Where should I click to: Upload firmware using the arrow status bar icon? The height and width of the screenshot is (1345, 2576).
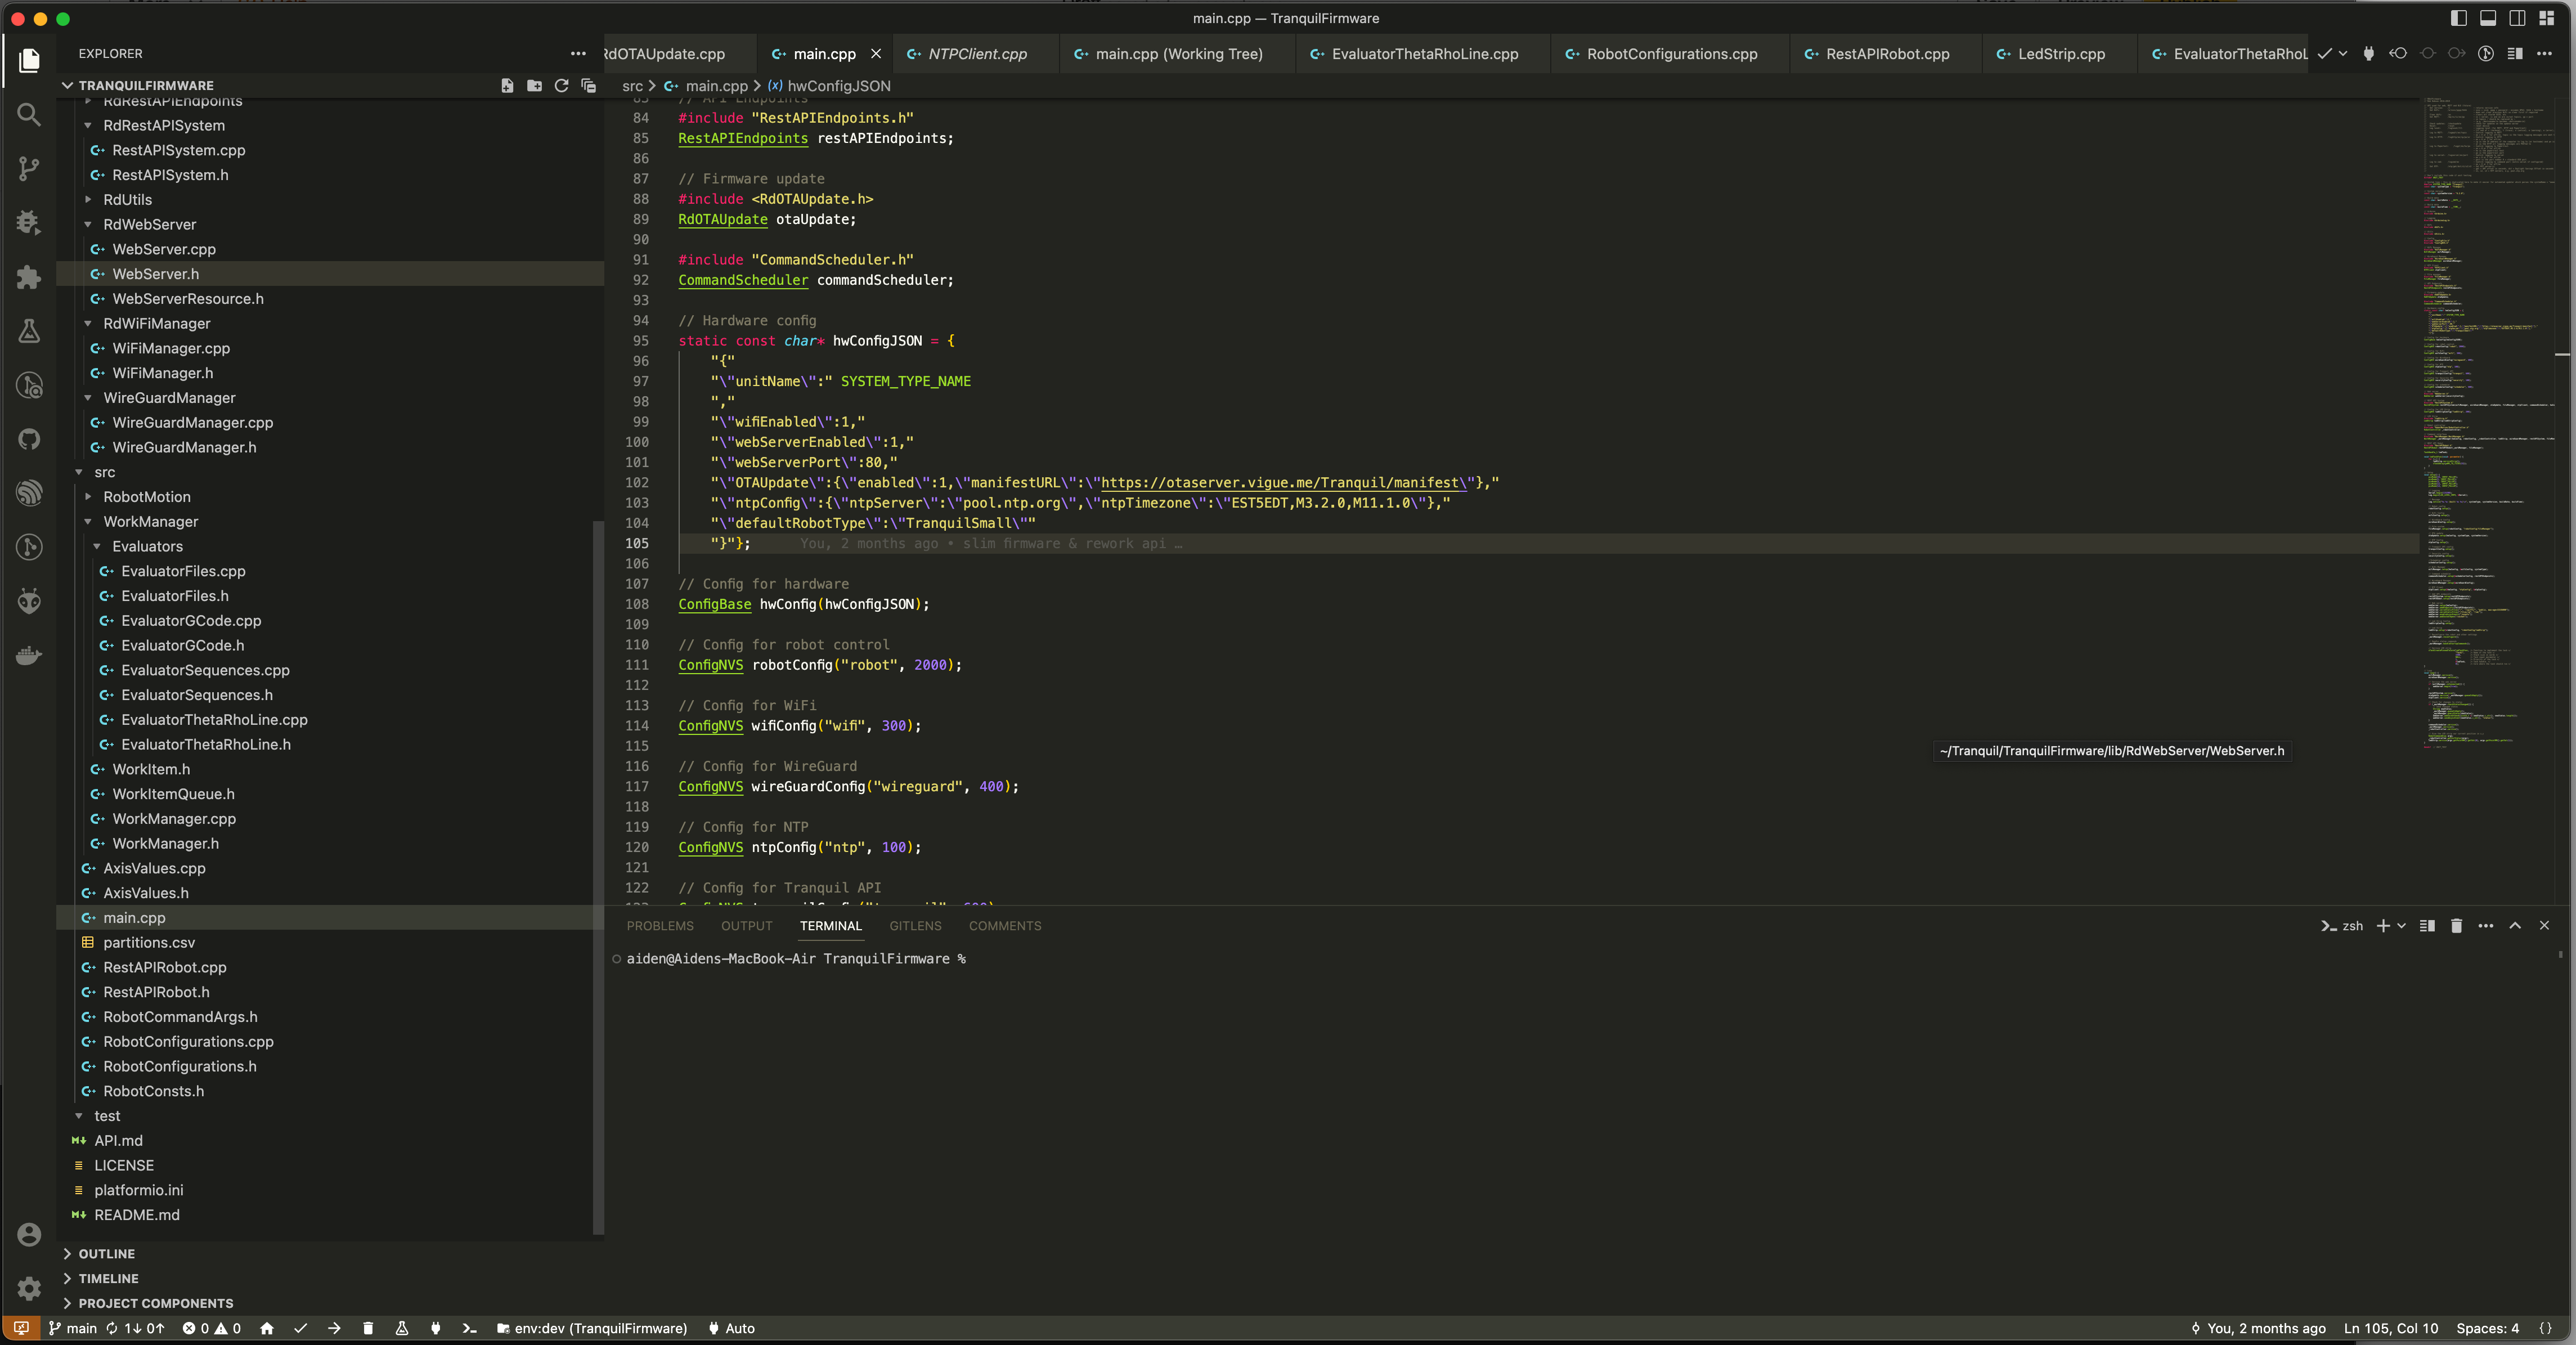(334, 1328)
